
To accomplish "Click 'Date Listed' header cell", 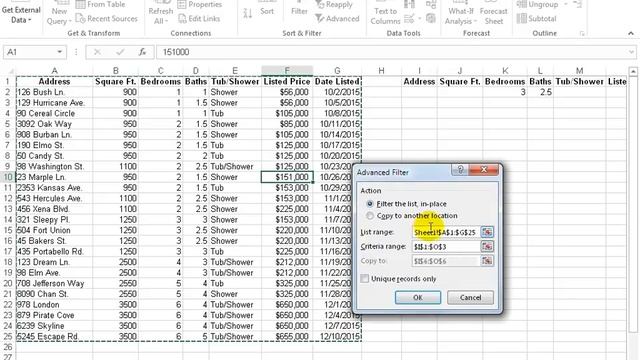I will click(337, 82).
